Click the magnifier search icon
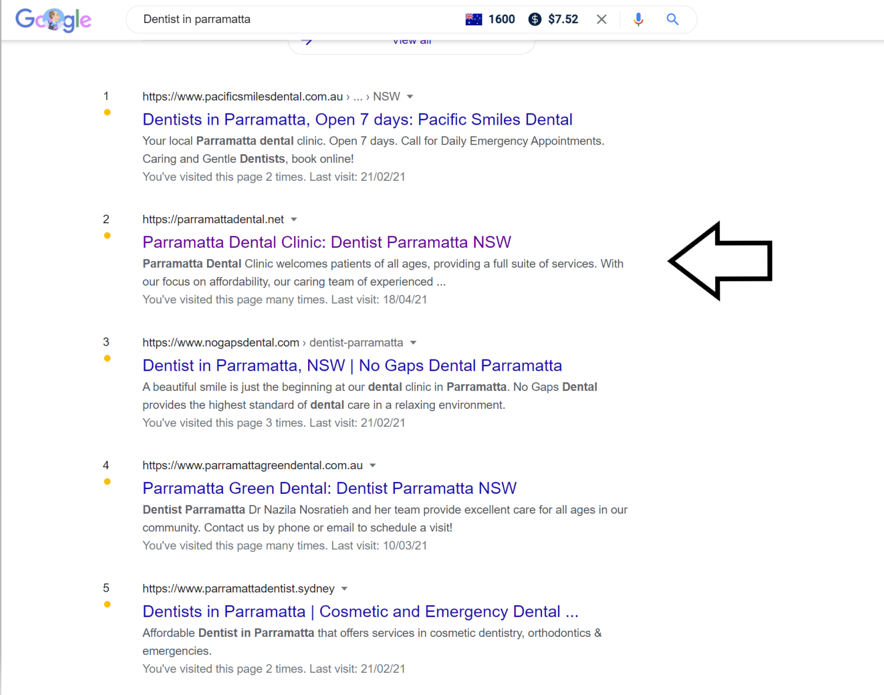Image resolution: width=884 pixels, height=695 pixels. tap(672, 19)
